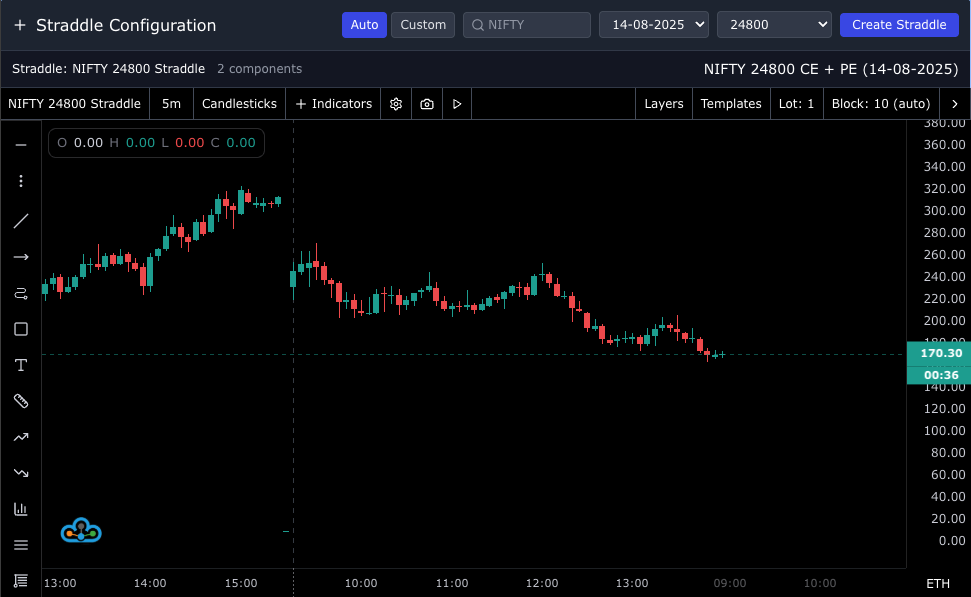
Task: Focus the NIFTY symbol search field
Action: 527,25
